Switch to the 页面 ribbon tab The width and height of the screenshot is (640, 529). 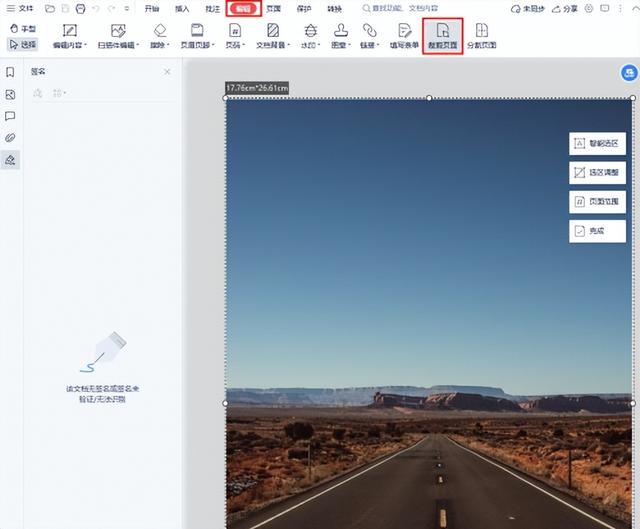[273, 9]
